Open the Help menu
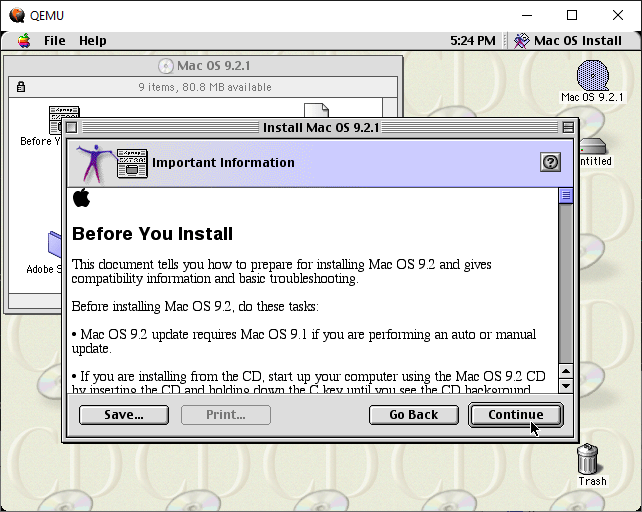This screenshot has height=512, width=642. coord(92,41)
